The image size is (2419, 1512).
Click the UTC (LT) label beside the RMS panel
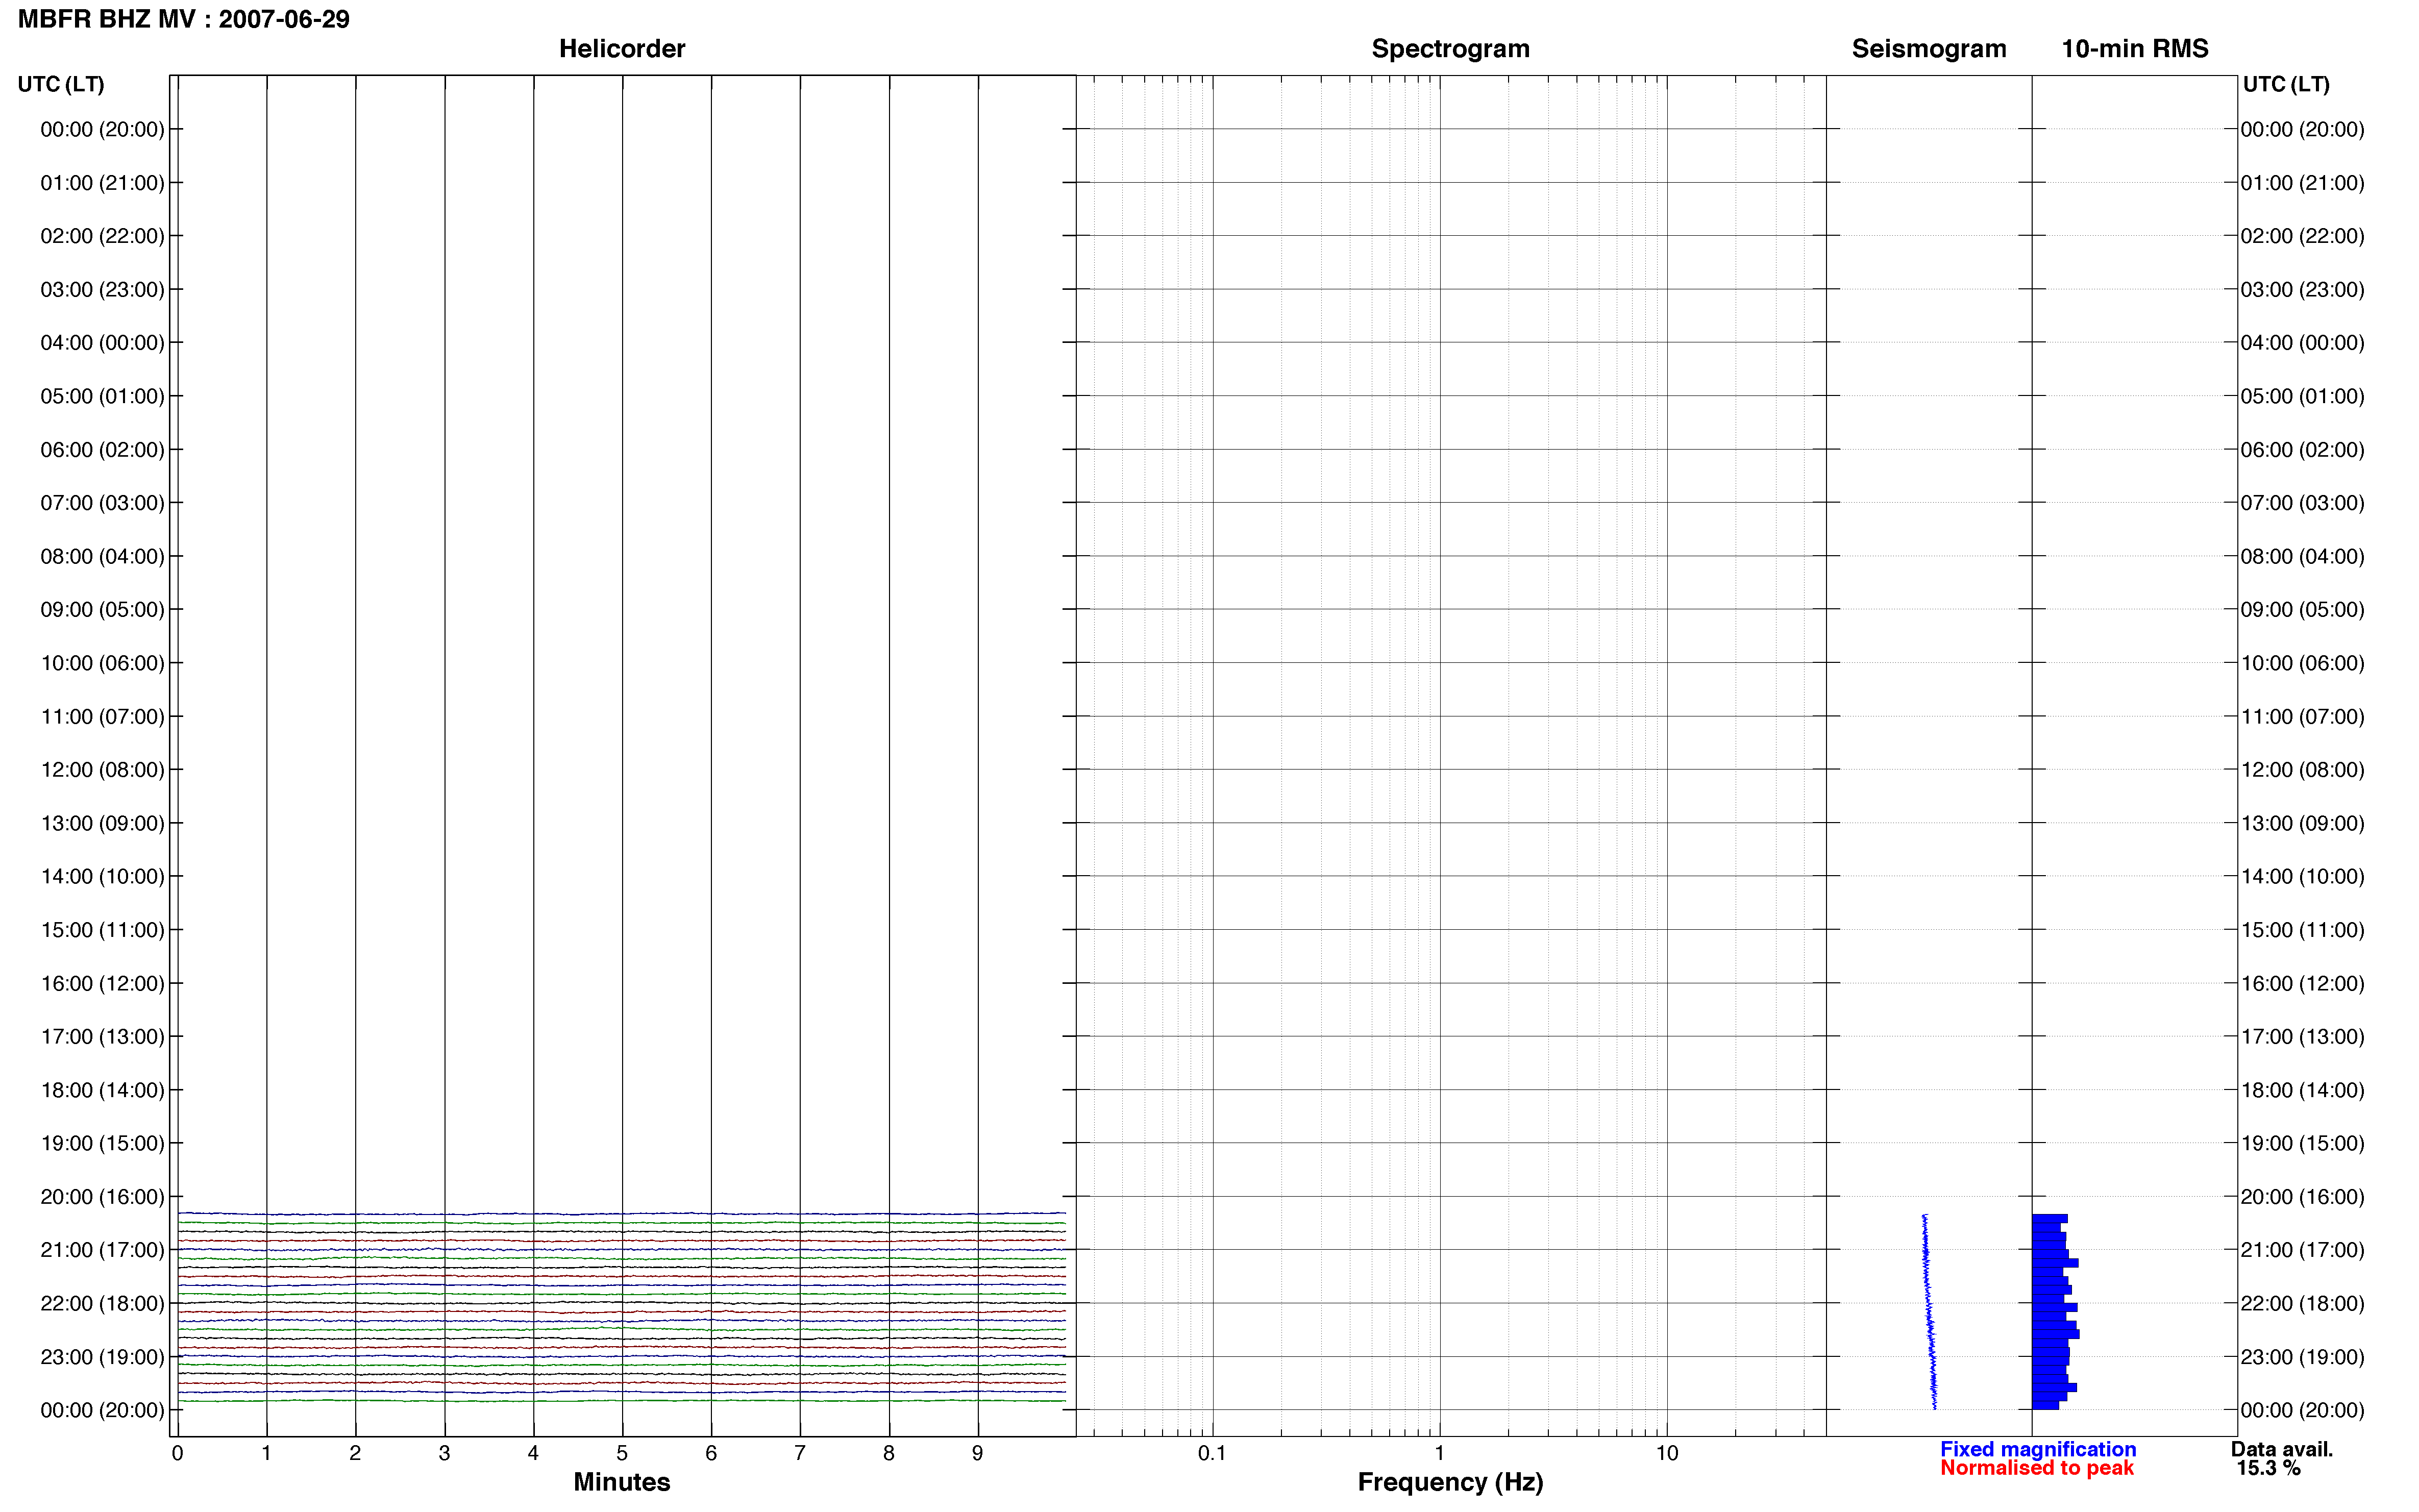tap(2286, 84)
